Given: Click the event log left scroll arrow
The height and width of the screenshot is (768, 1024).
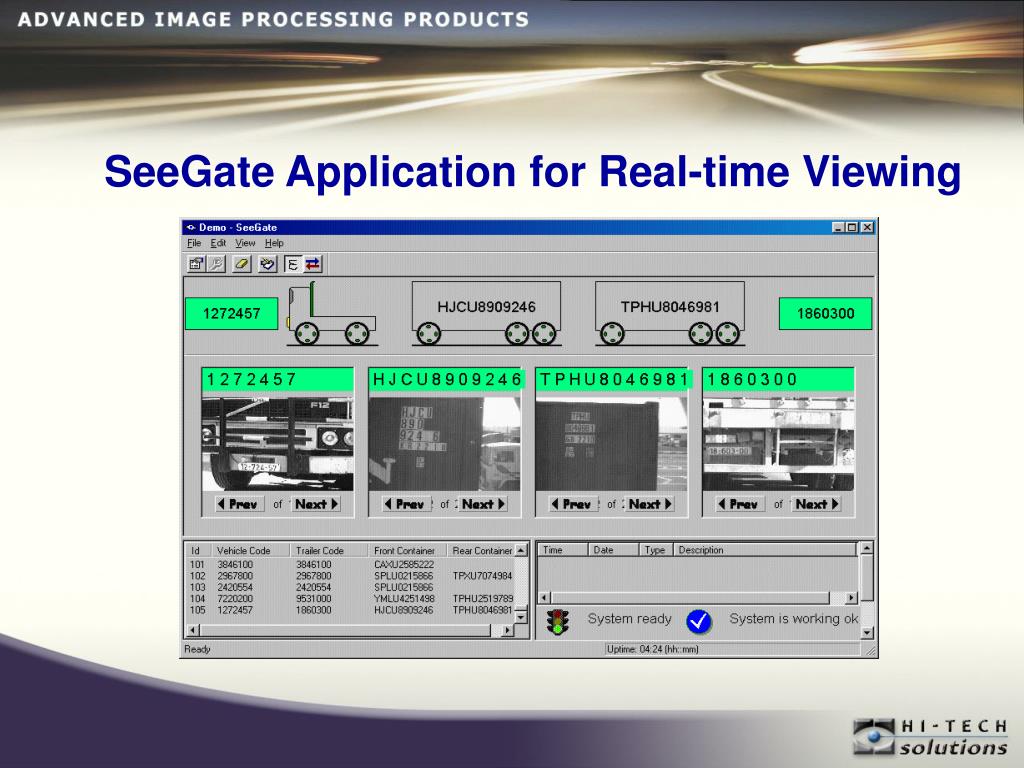Looking at the screenshot, I should [x=545, y=598].
